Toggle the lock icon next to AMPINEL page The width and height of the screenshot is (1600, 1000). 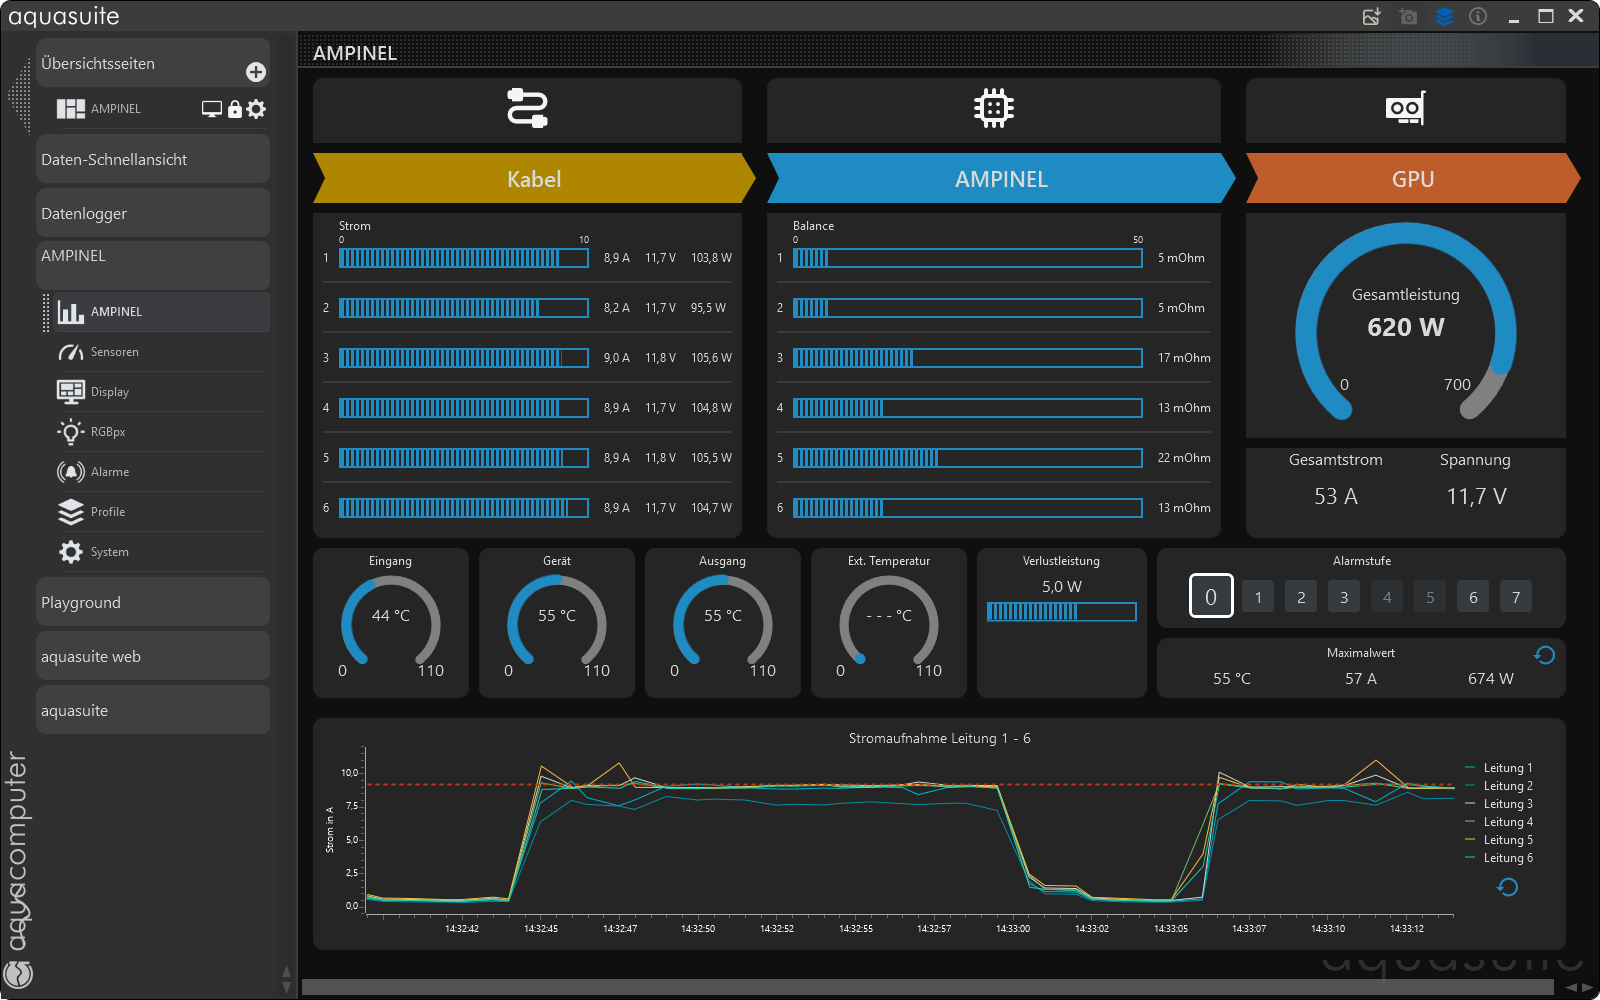point(234,108)
